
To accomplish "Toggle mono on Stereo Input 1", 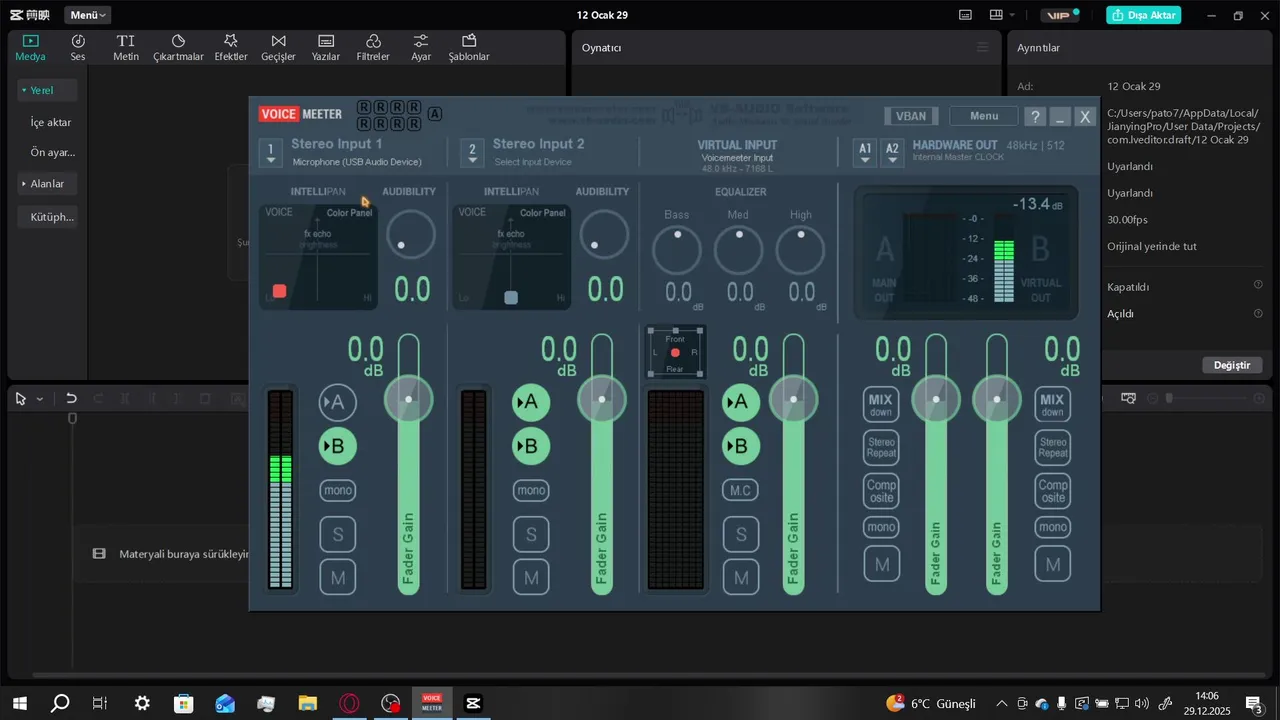I will [x=338, y=490].
